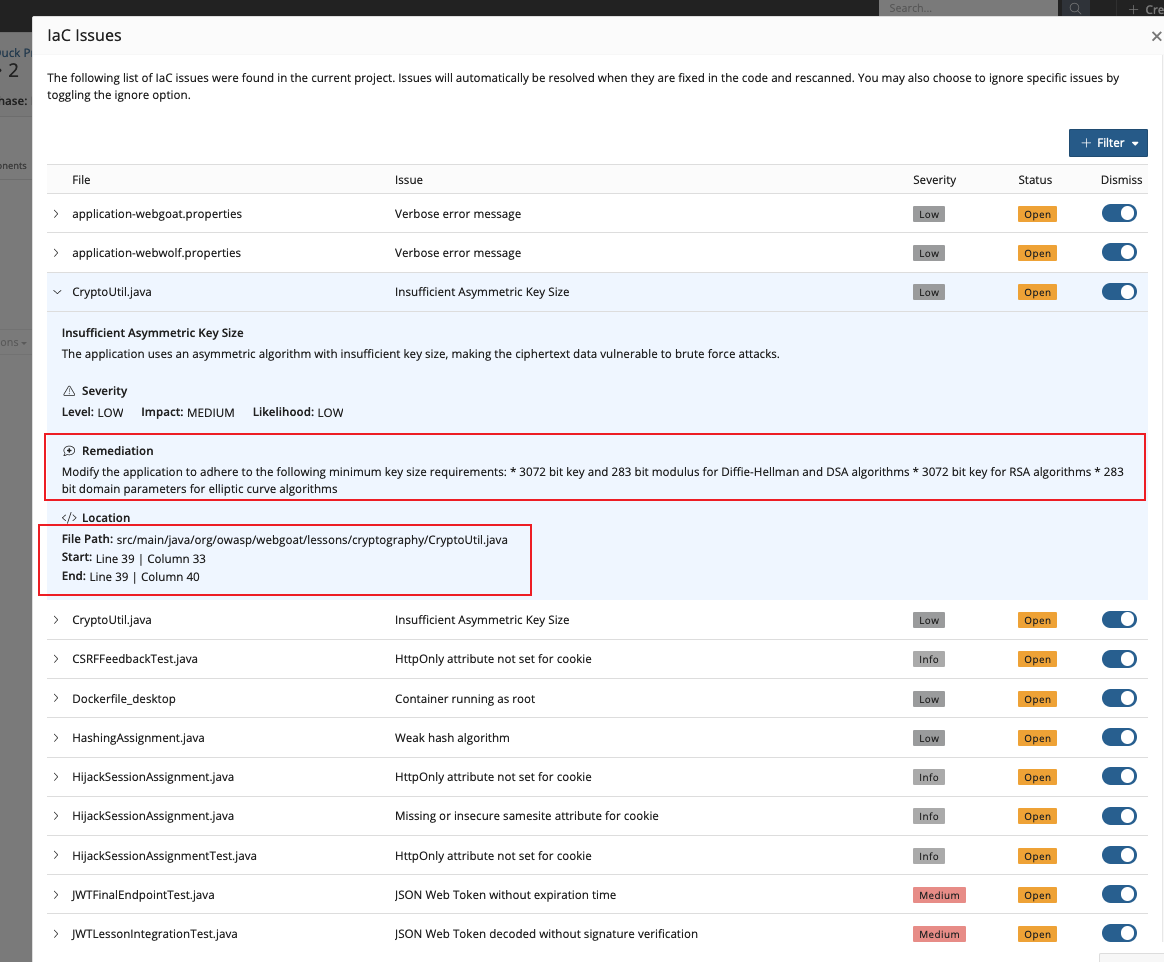Expand the Dockerfile_desktop row

[x=56, y=698]
